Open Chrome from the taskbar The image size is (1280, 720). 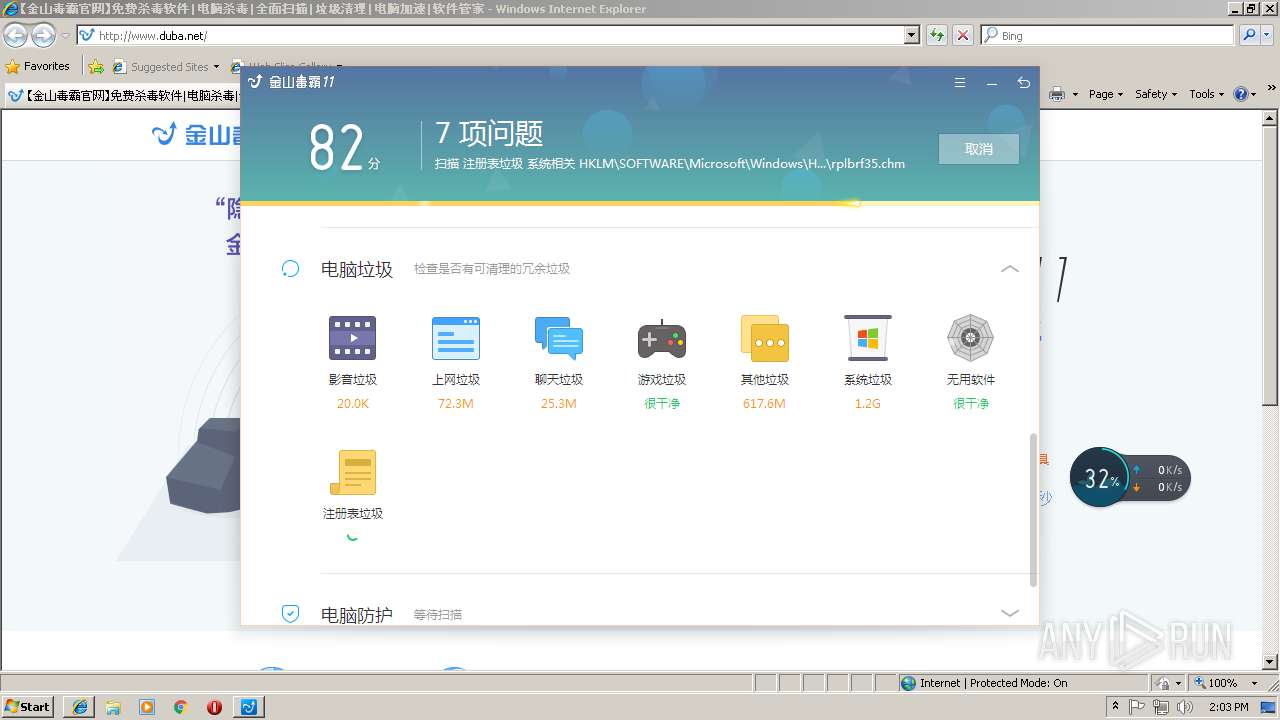pos(180,707)
